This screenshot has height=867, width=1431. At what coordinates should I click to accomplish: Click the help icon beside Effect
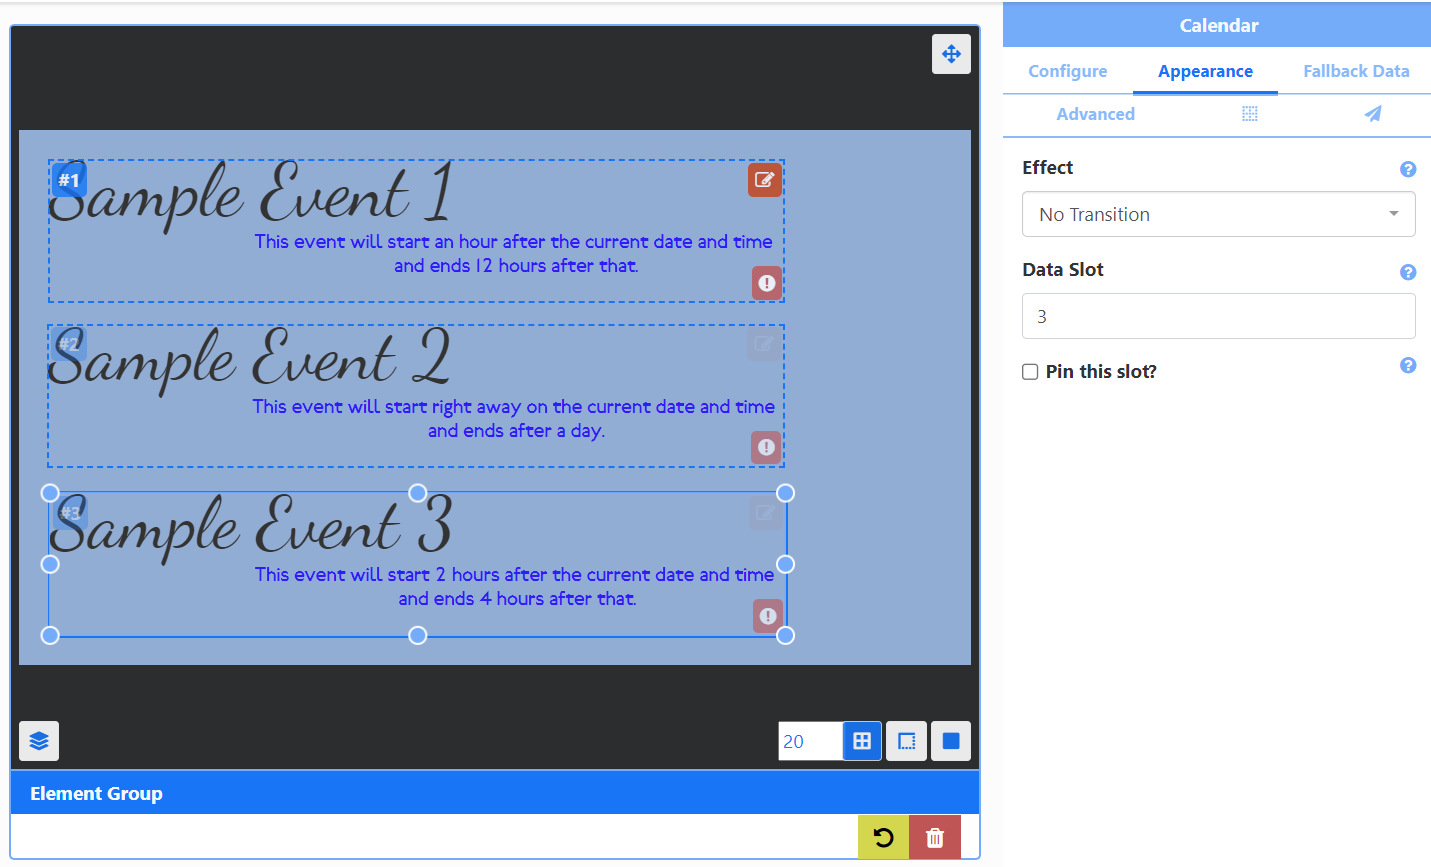(x=1407, y=169)
